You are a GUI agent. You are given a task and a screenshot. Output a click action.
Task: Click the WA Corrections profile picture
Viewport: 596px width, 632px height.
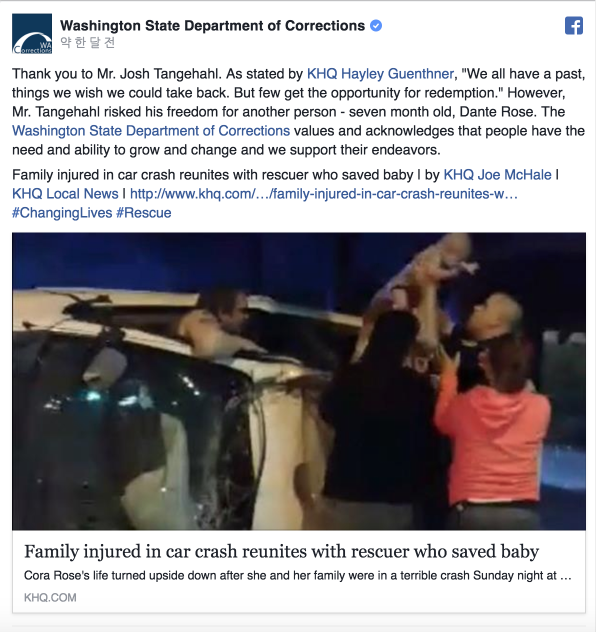(32, 33)
